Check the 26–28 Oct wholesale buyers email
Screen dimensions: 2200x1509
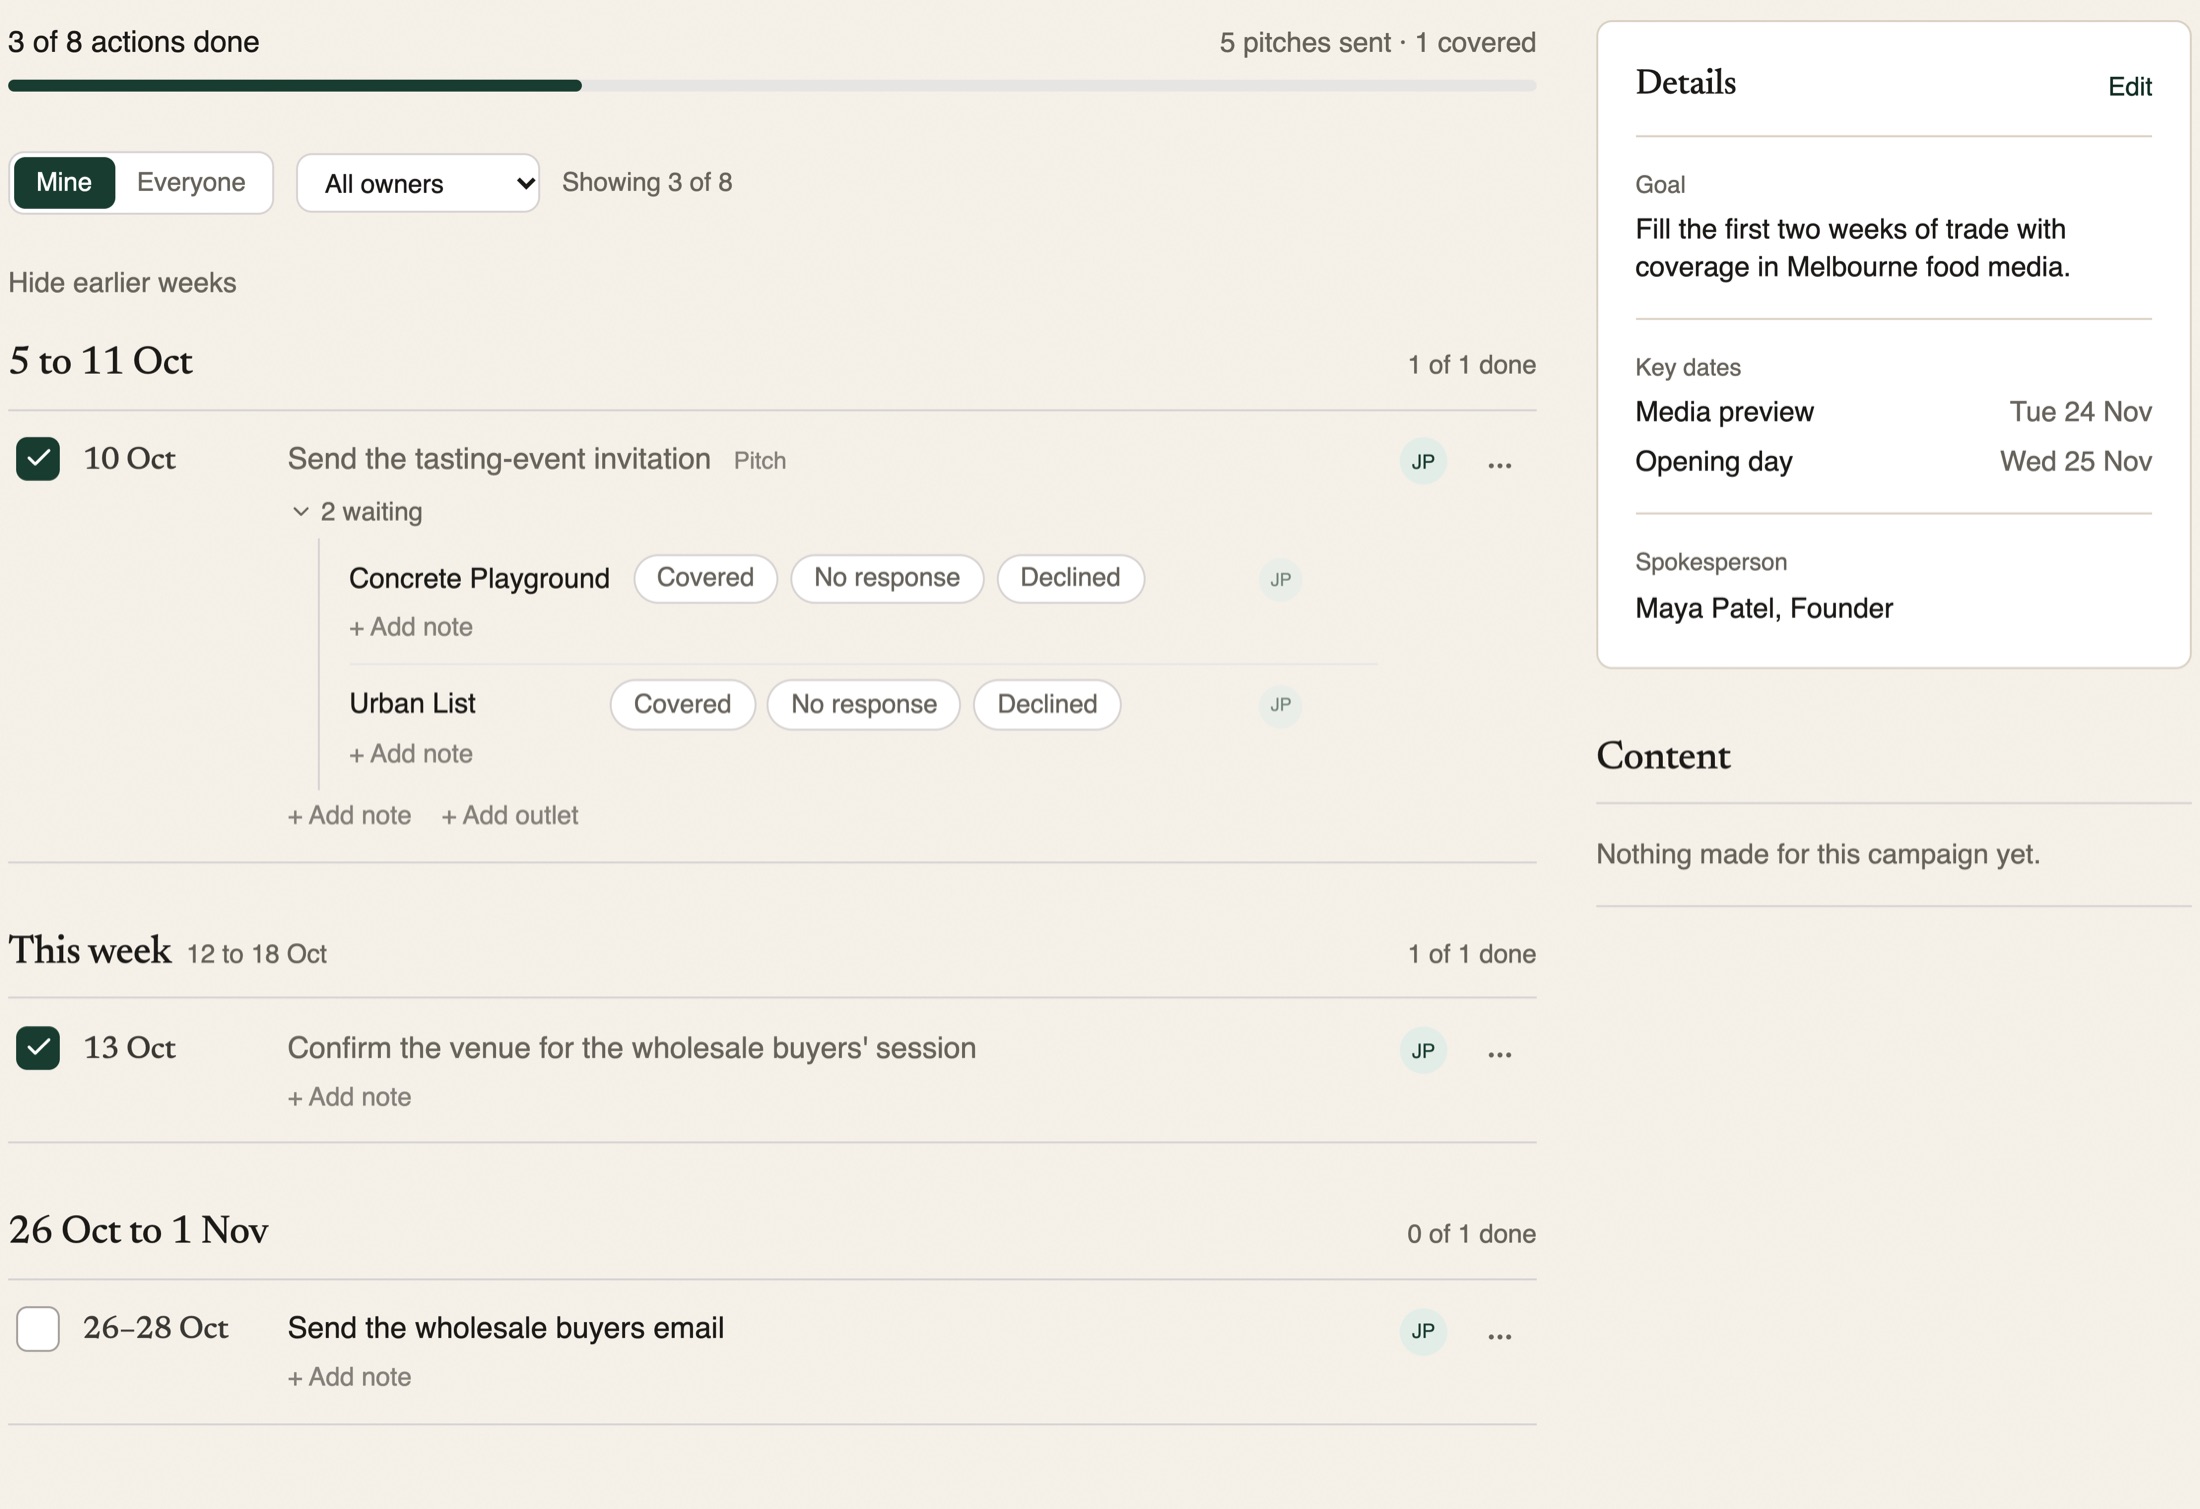tap(38, 1329)
